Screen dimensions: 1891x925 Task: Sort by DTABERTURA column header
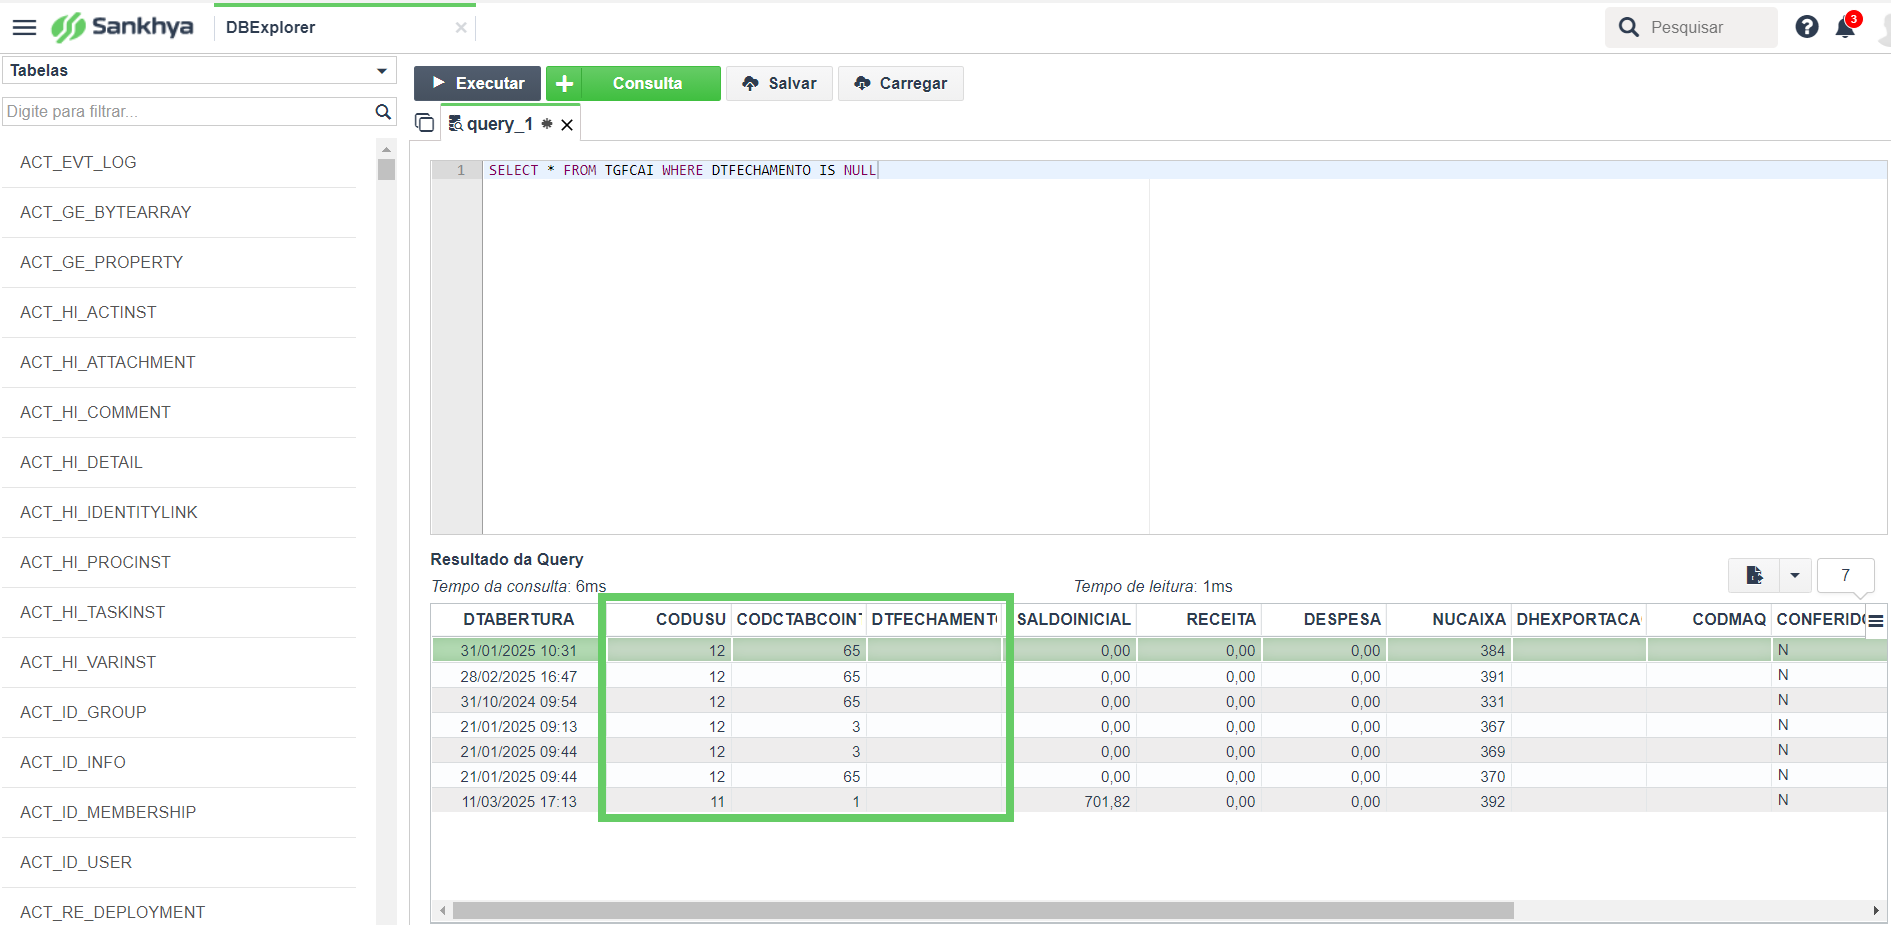click(x=518, y=619)
